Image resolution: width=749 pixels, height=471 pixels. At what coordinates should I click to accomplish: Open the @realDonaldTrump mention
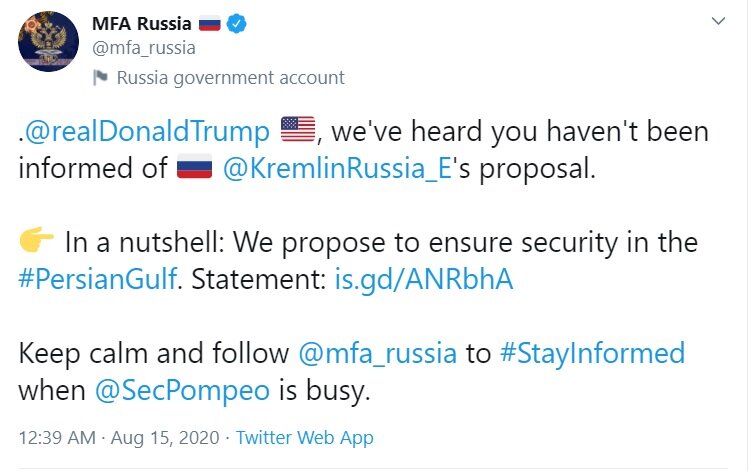click(x=150, y=131)
